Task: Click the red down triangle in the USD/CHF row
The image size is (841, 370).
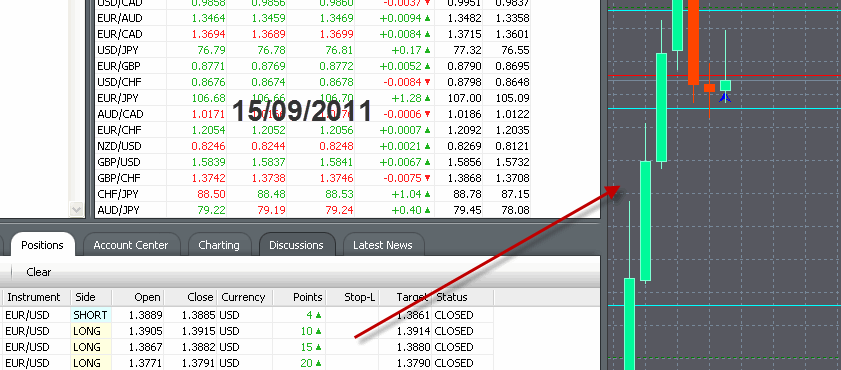Action: coord(427,82)
